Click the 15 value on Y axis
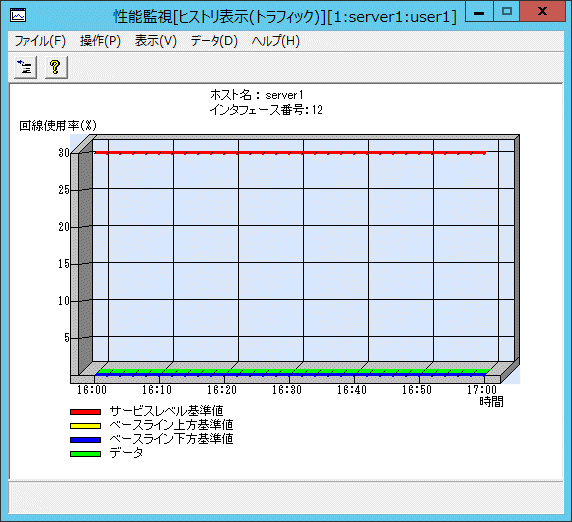 point(64,264)
